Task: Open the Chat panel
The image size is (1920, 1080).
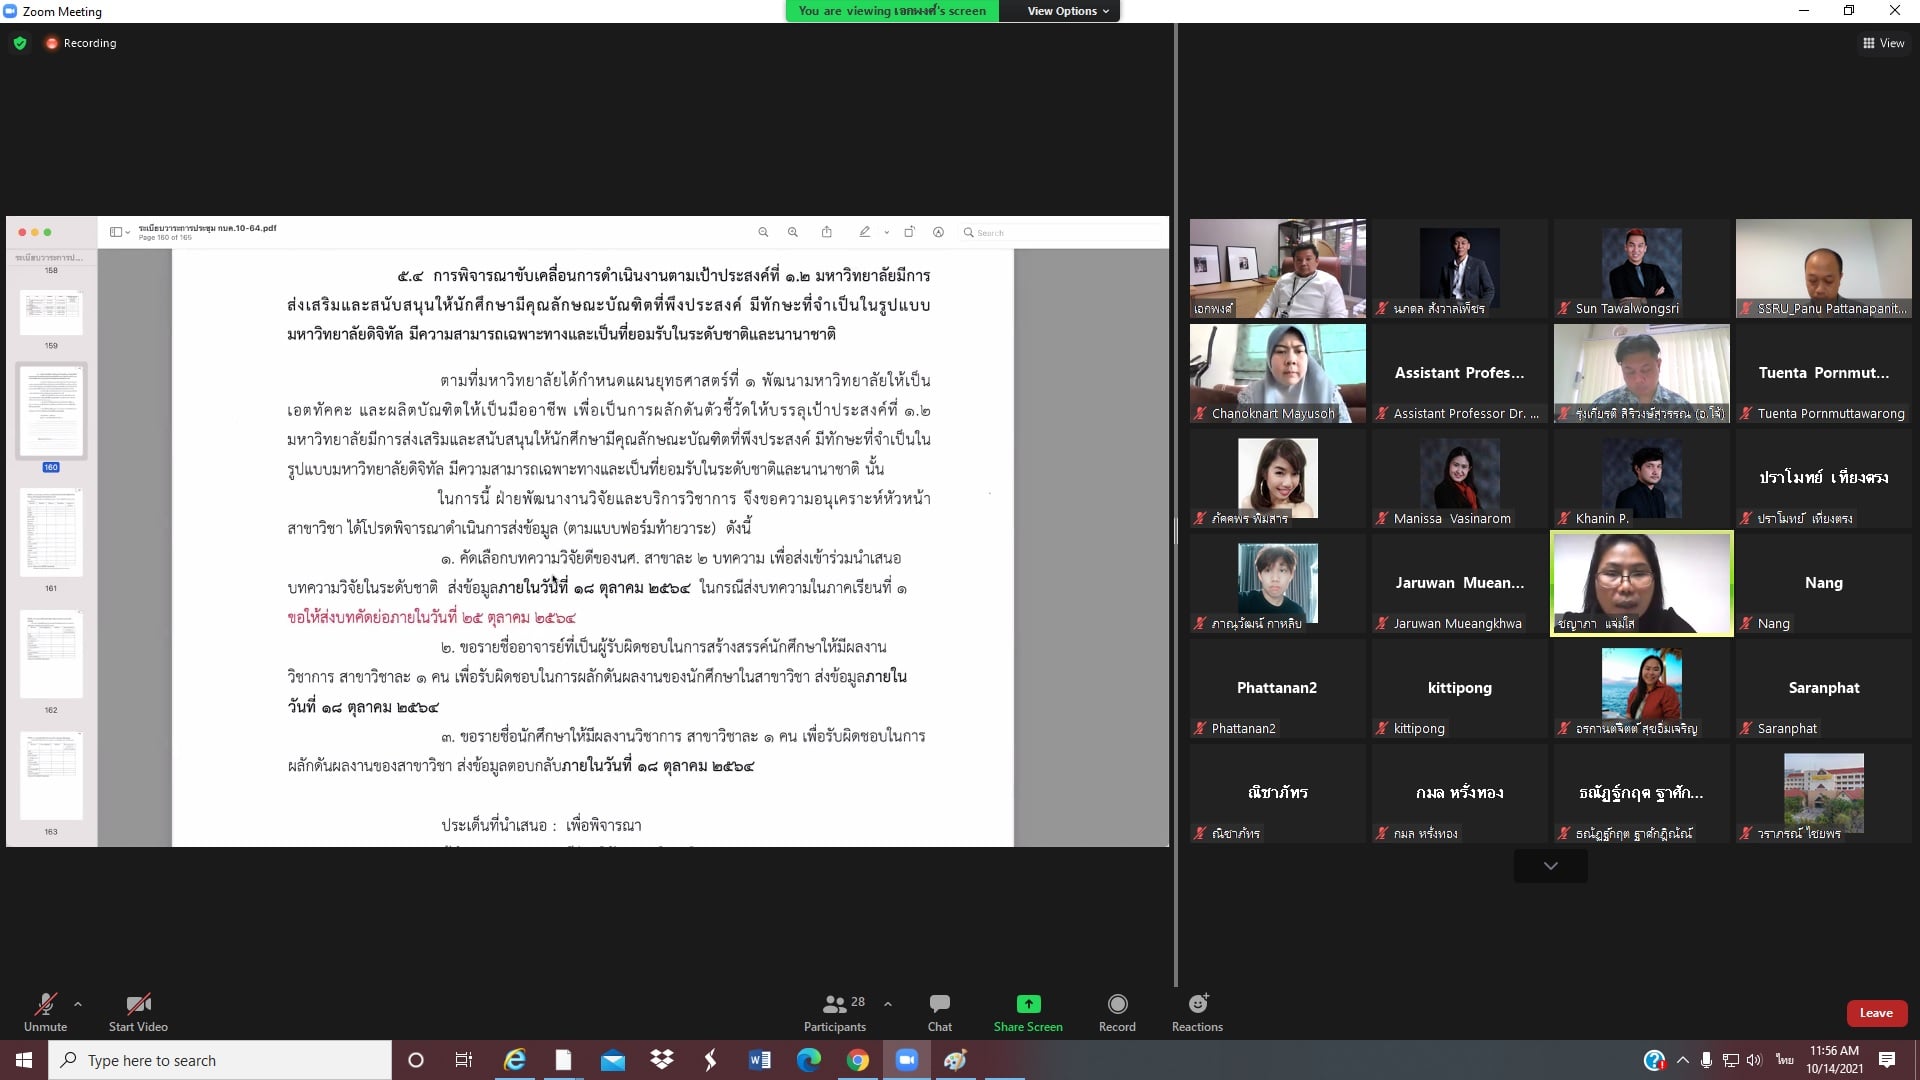Action: (939, 1011)
